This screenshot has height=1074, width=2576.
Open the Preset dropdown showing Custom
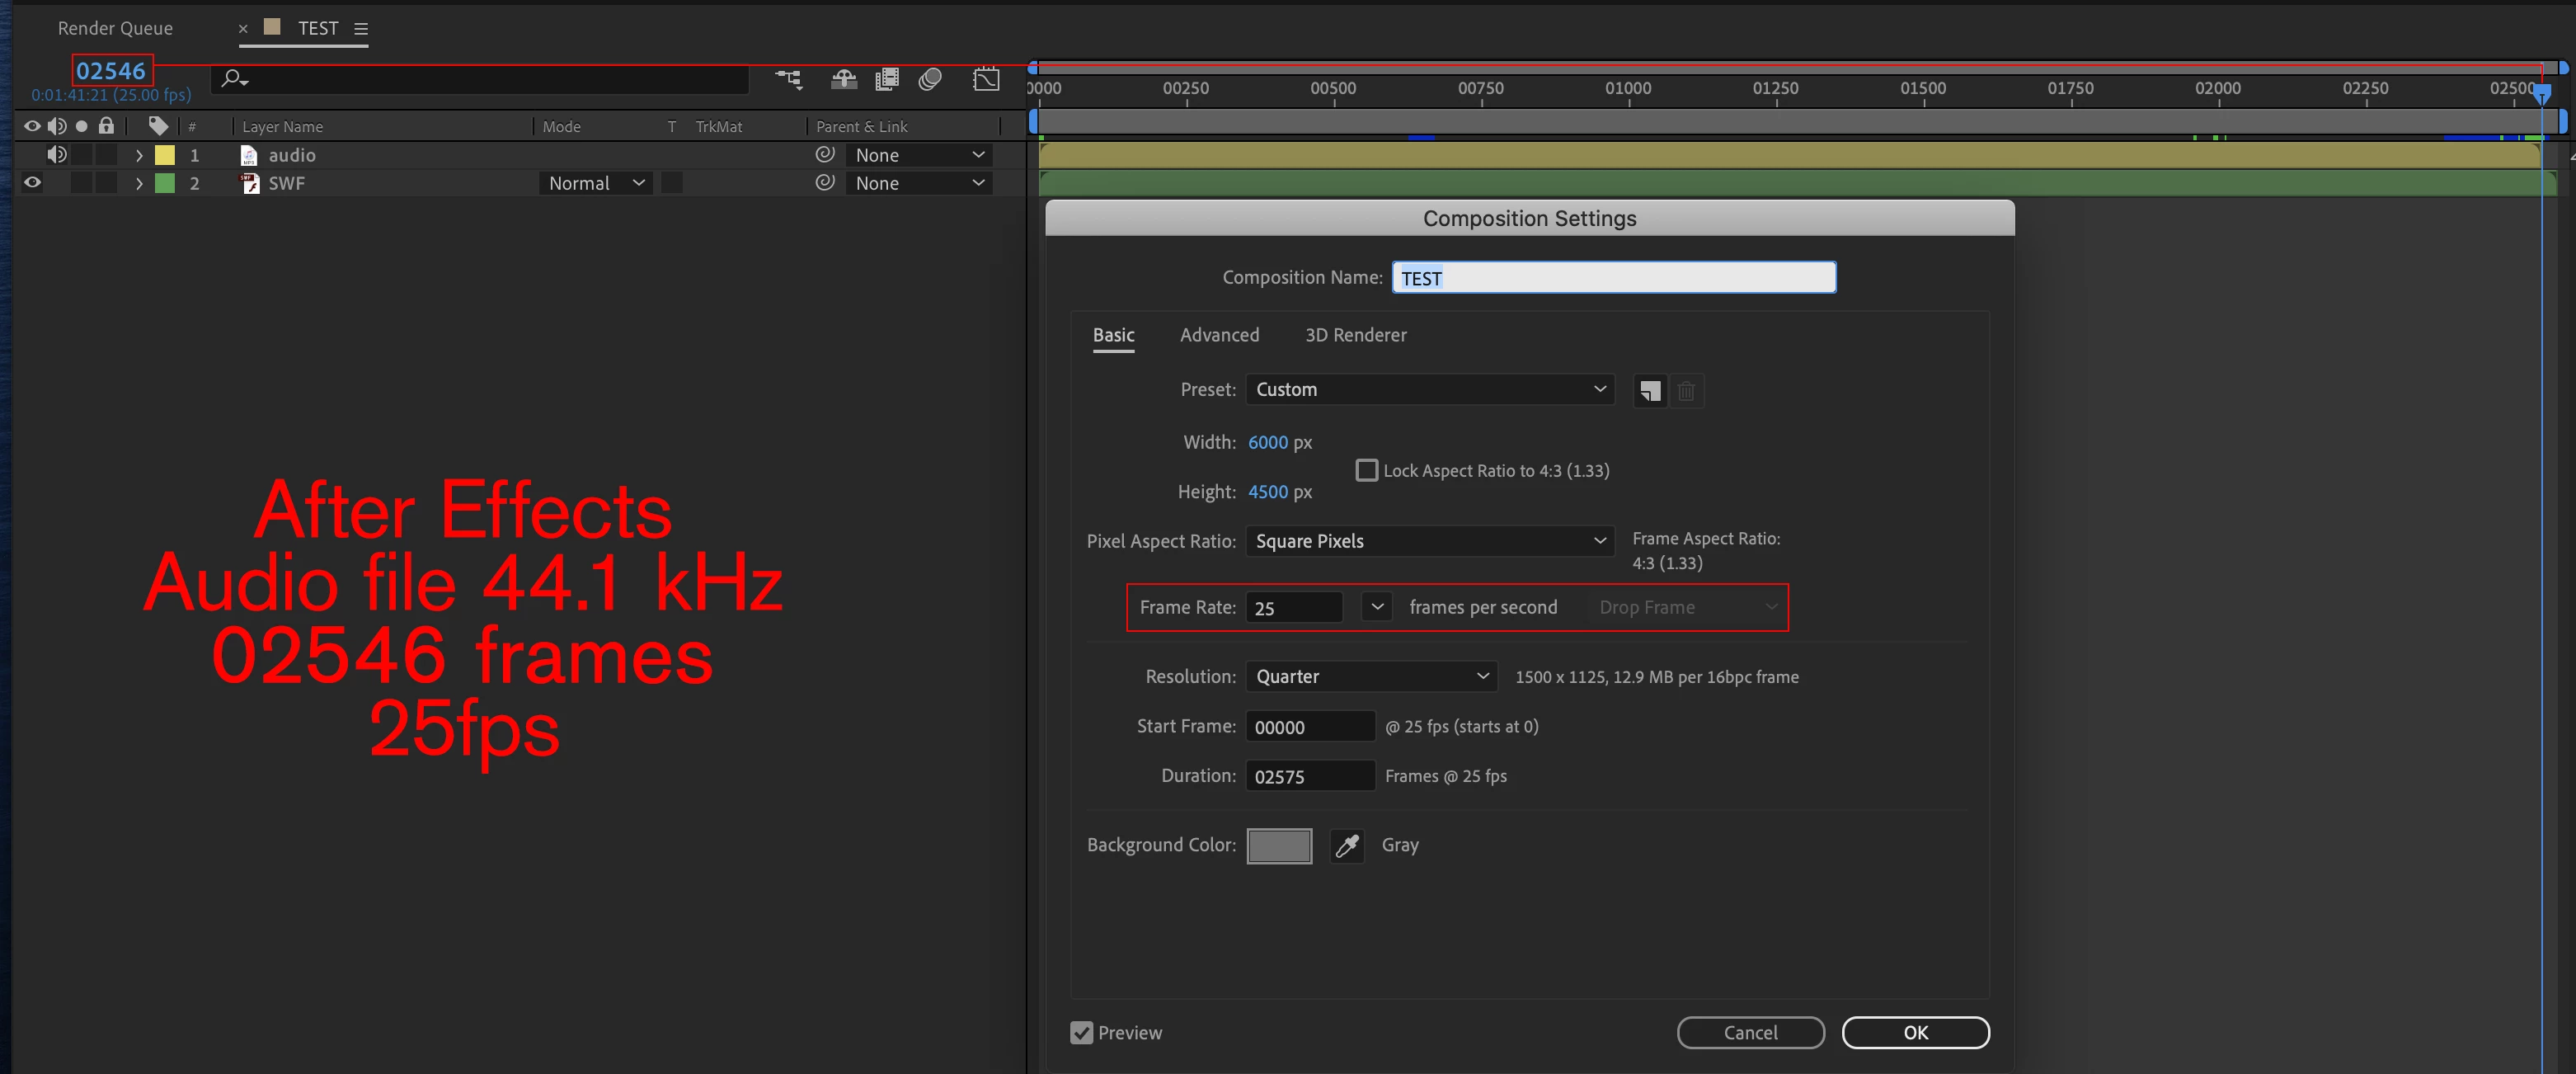tap(1430, 390)
